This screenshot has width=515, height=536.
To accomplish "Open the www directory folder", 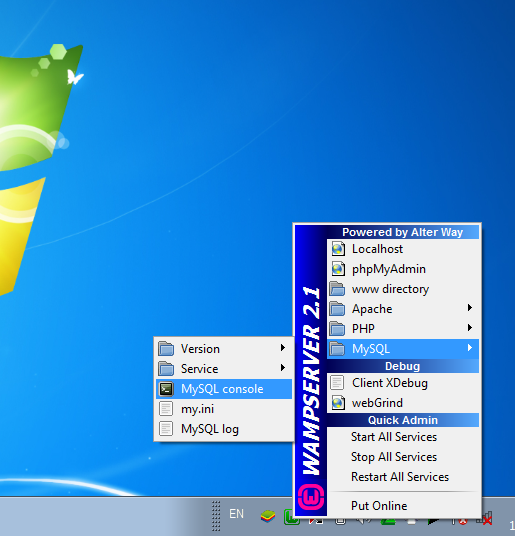I will tap(403, 289).
